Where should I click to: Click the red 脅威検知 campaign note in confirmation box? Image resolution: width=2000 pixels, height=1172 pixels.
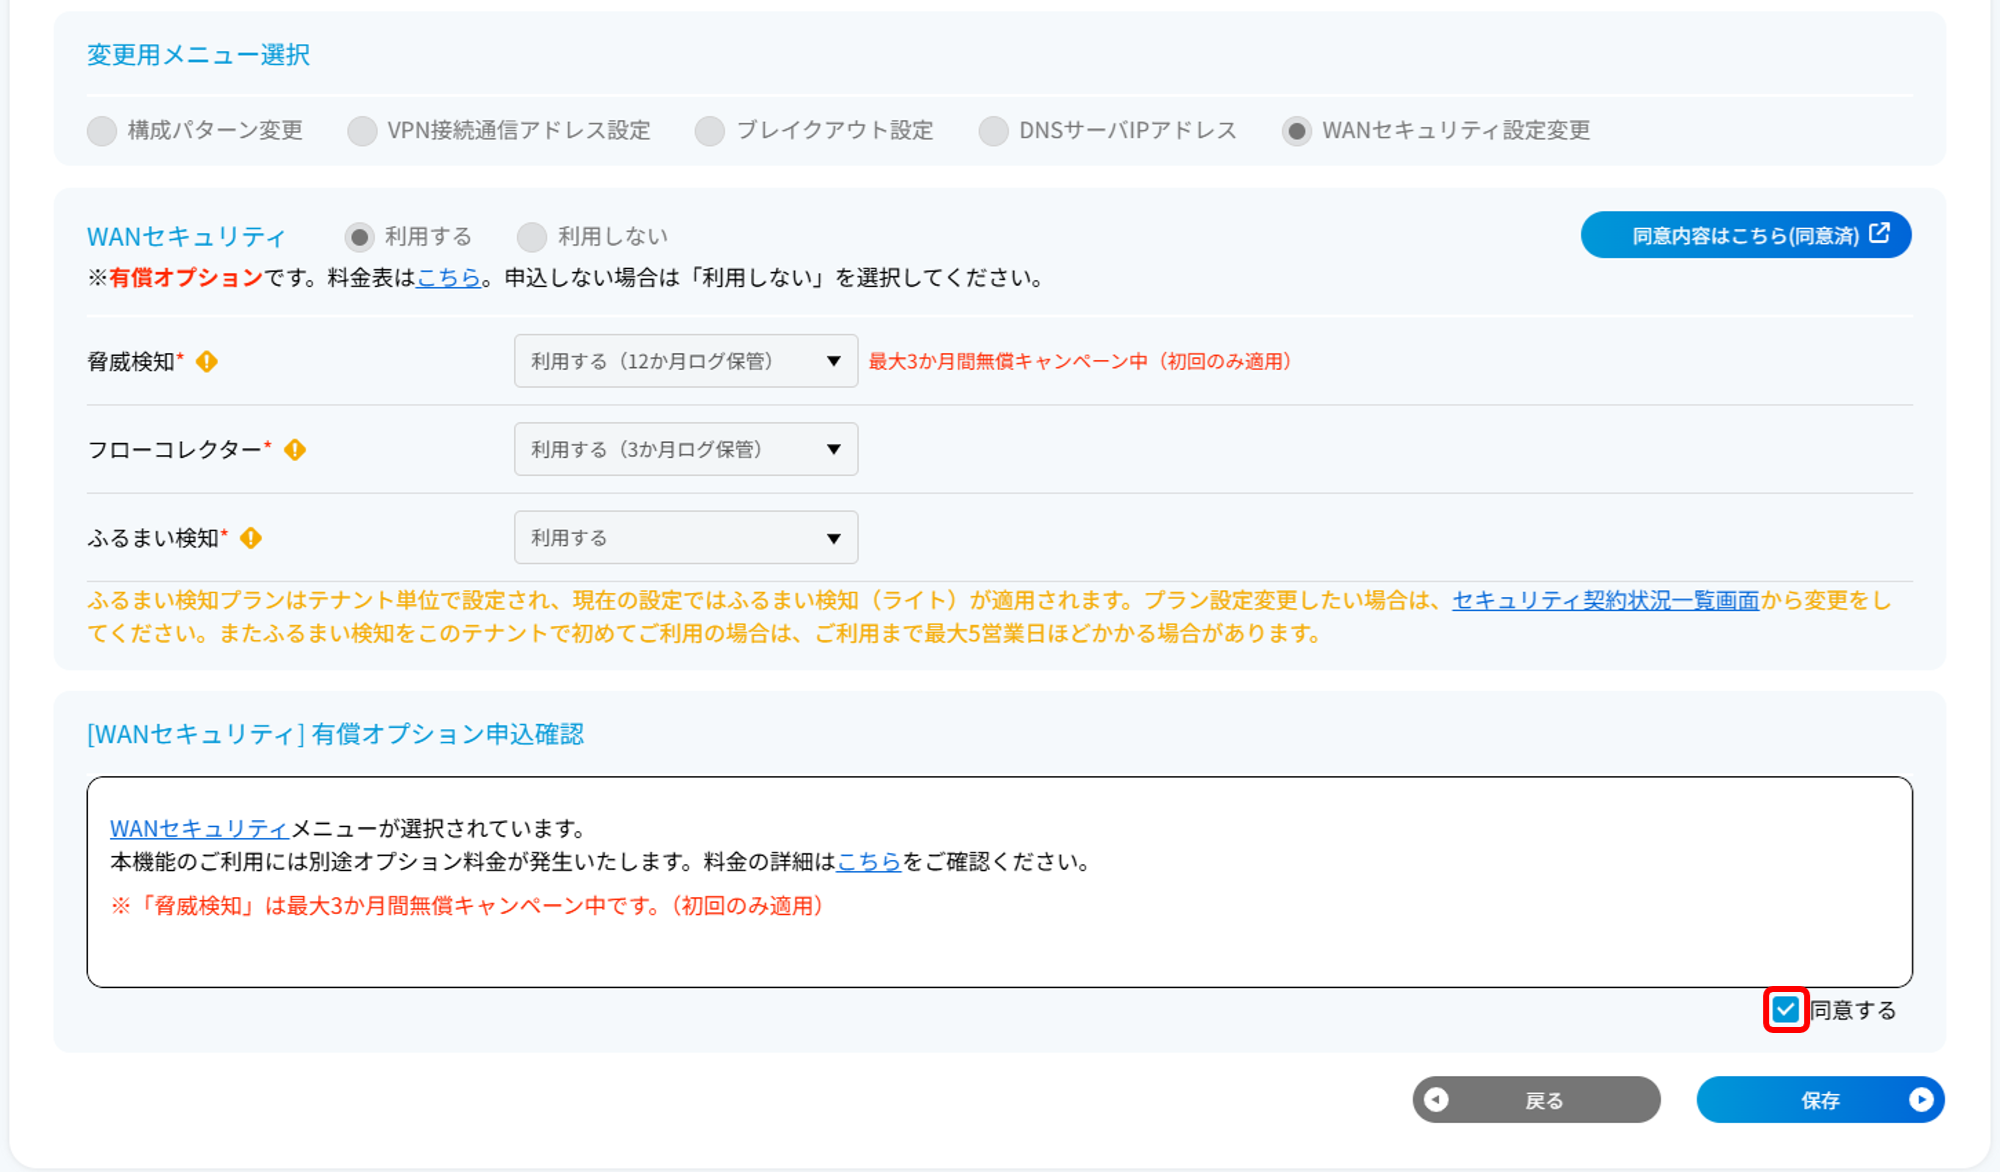[467, 906]
